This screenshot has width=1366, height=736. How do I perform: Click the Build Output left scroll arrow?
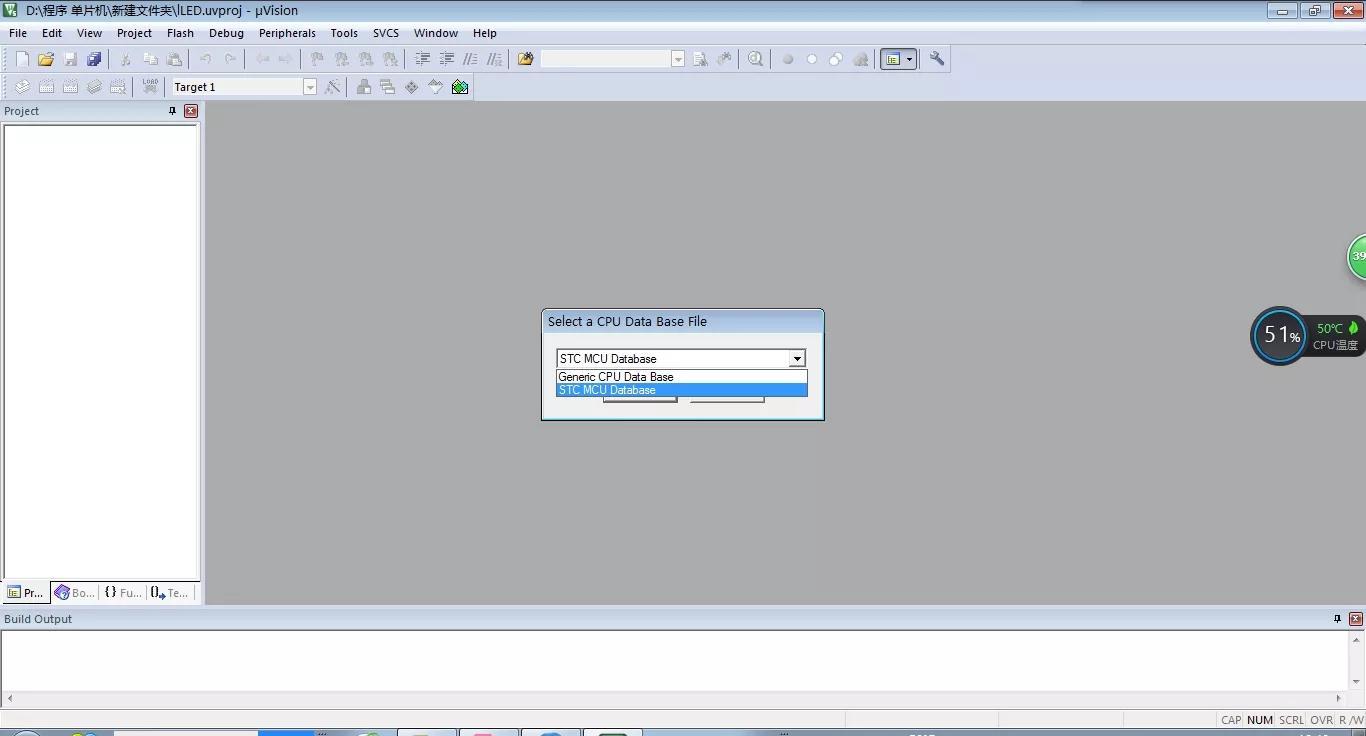click(10, 698)
